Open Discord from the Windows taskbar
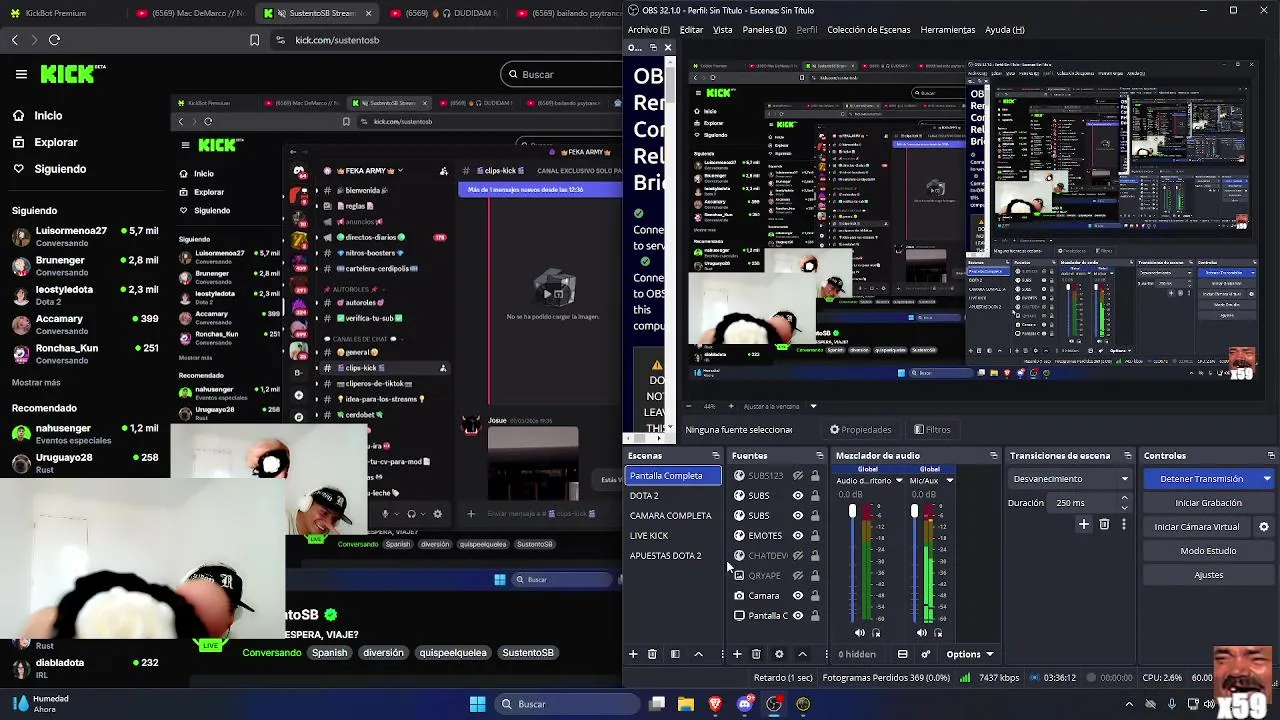 pos(744,704)
